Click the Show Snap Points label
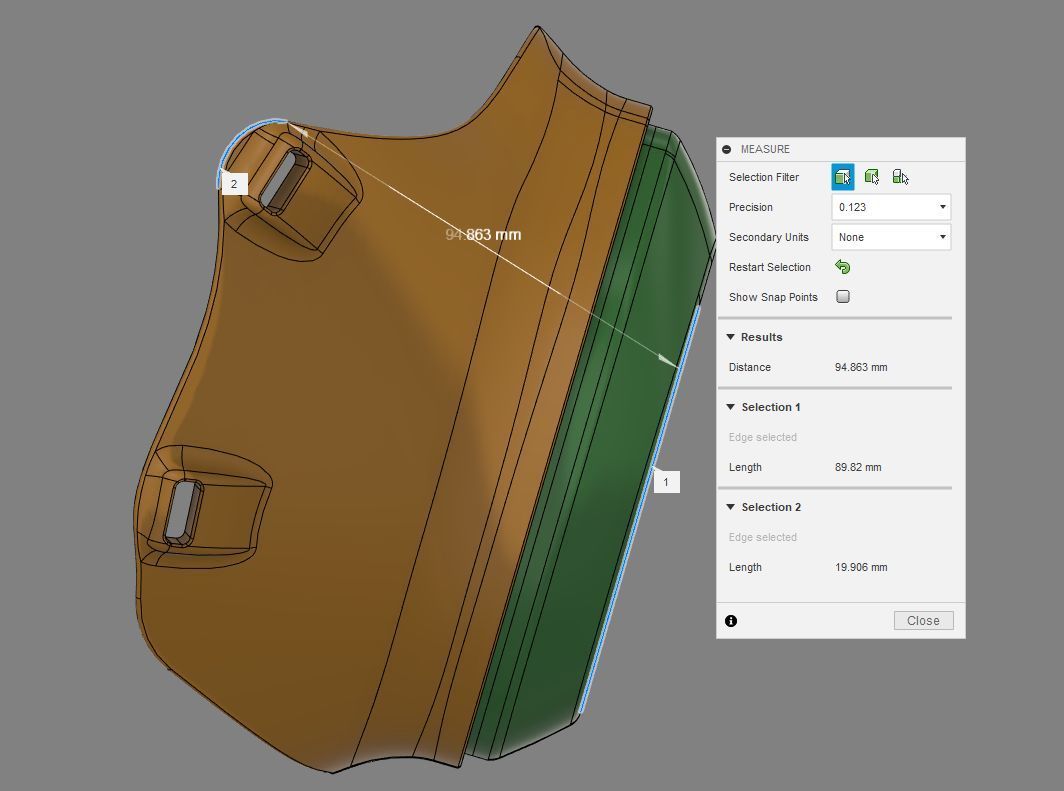 pos(773,297)
